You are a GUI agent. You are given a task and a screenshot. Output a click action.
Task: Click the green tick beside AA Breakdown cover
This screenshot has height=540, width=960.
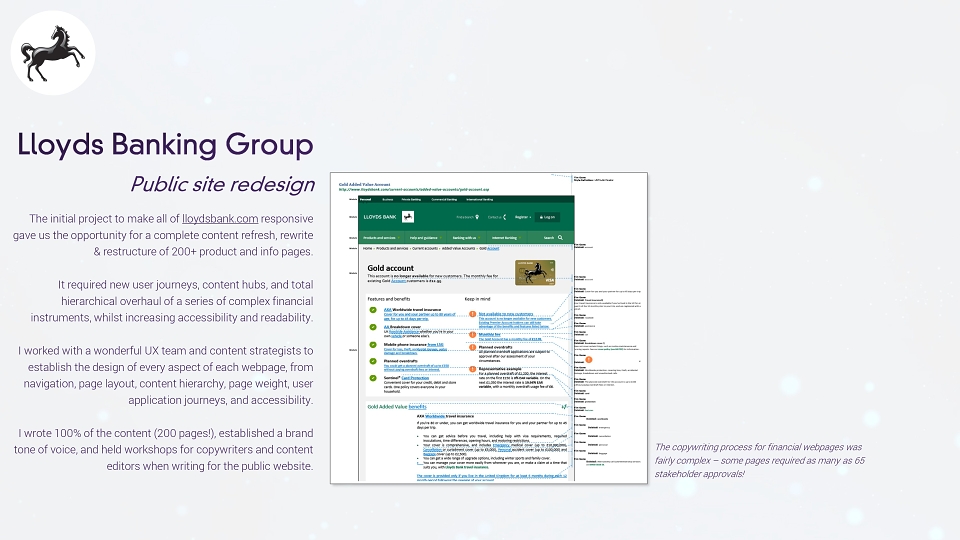[373, 327]
